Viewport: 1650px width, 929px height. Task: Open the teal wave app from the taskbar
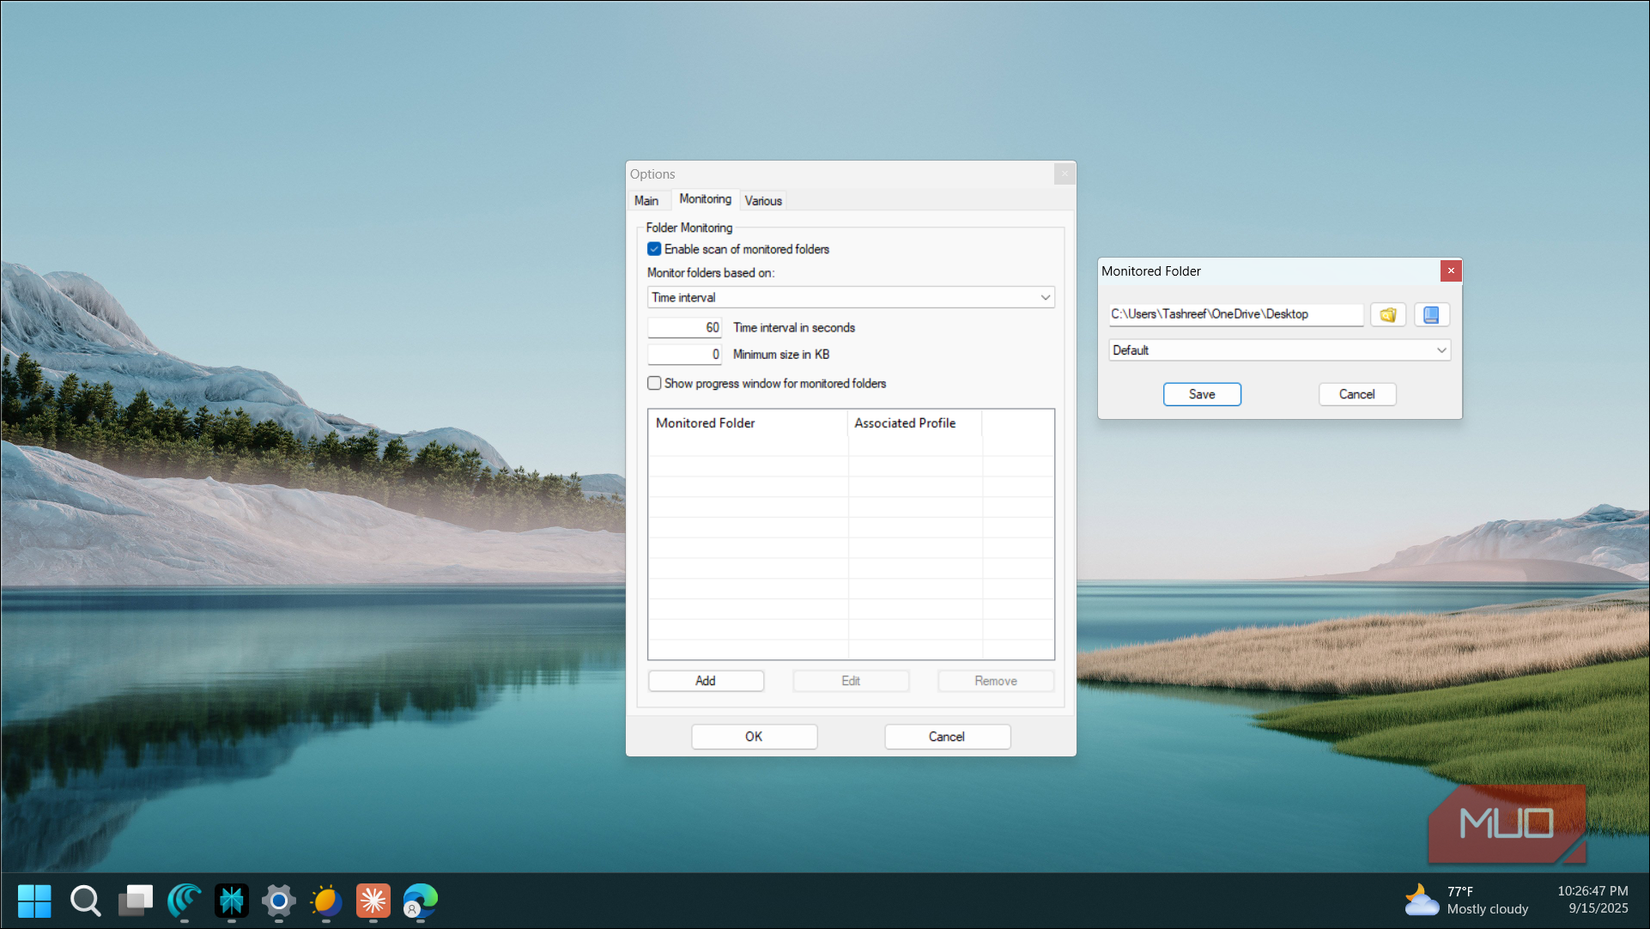pos(184,901)
